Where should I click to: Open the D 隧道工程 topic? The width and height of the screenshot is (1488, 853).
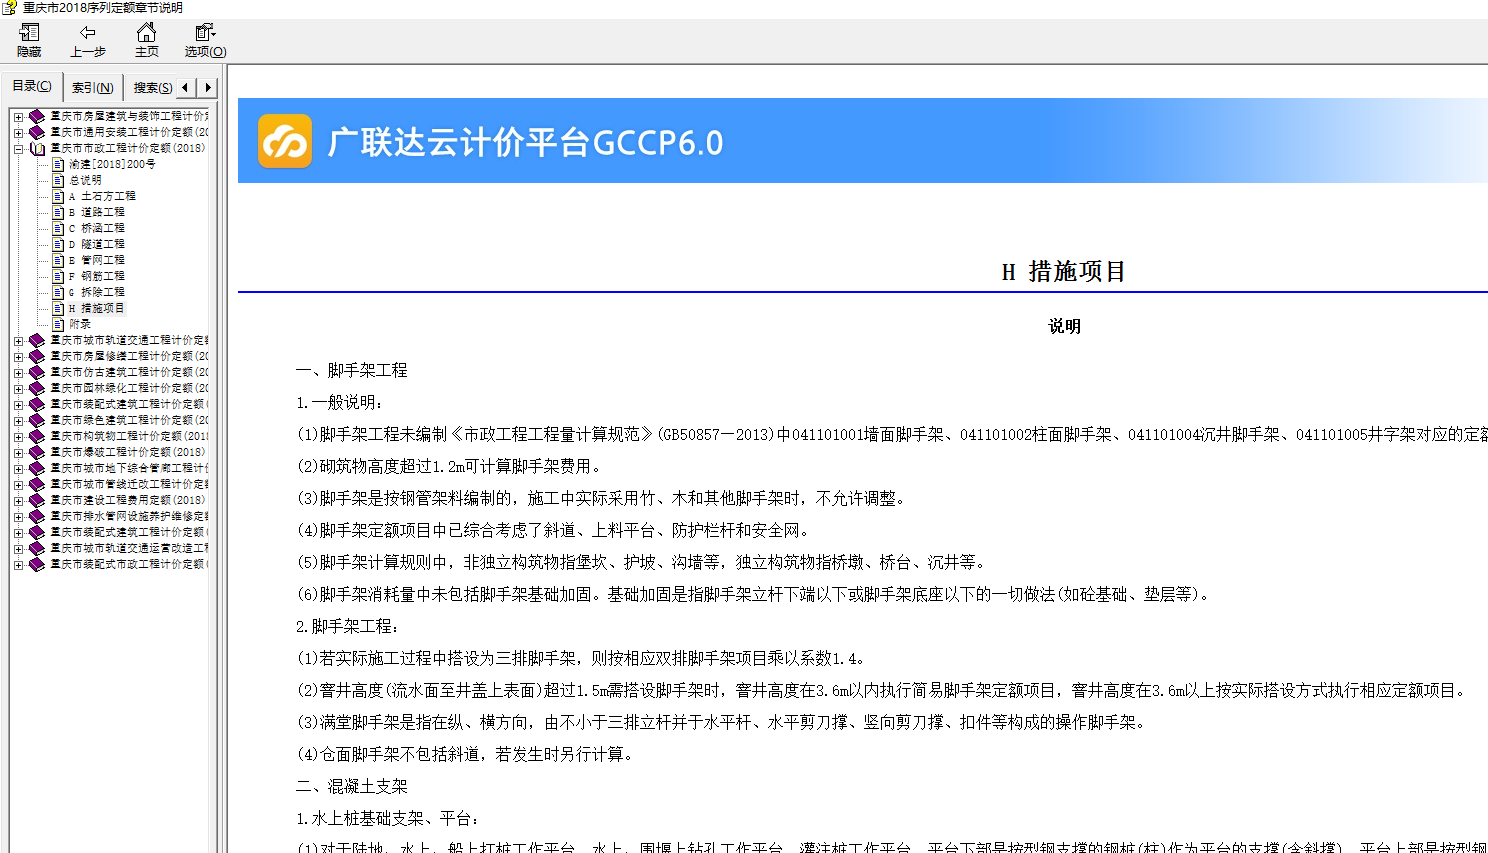coord(97,244)
